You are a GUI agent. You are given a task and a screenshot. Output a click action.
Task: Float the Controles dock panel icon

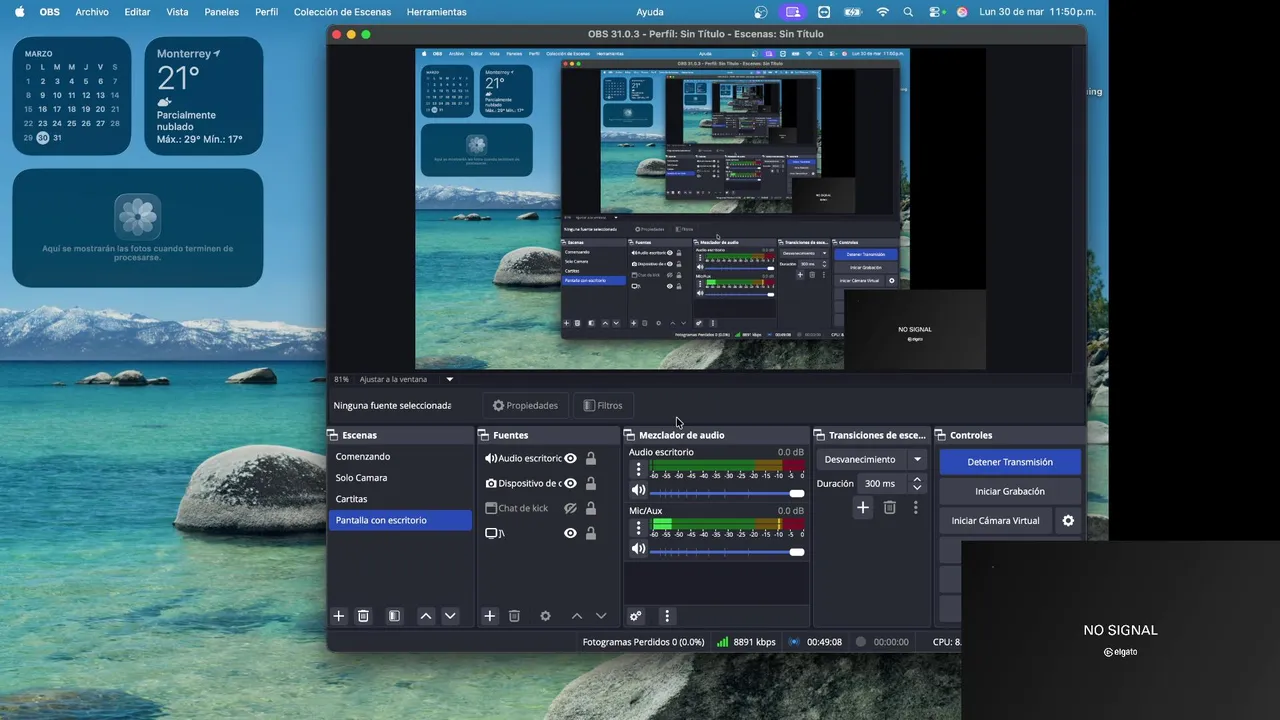pyautogui.click(x=940, y=435)
